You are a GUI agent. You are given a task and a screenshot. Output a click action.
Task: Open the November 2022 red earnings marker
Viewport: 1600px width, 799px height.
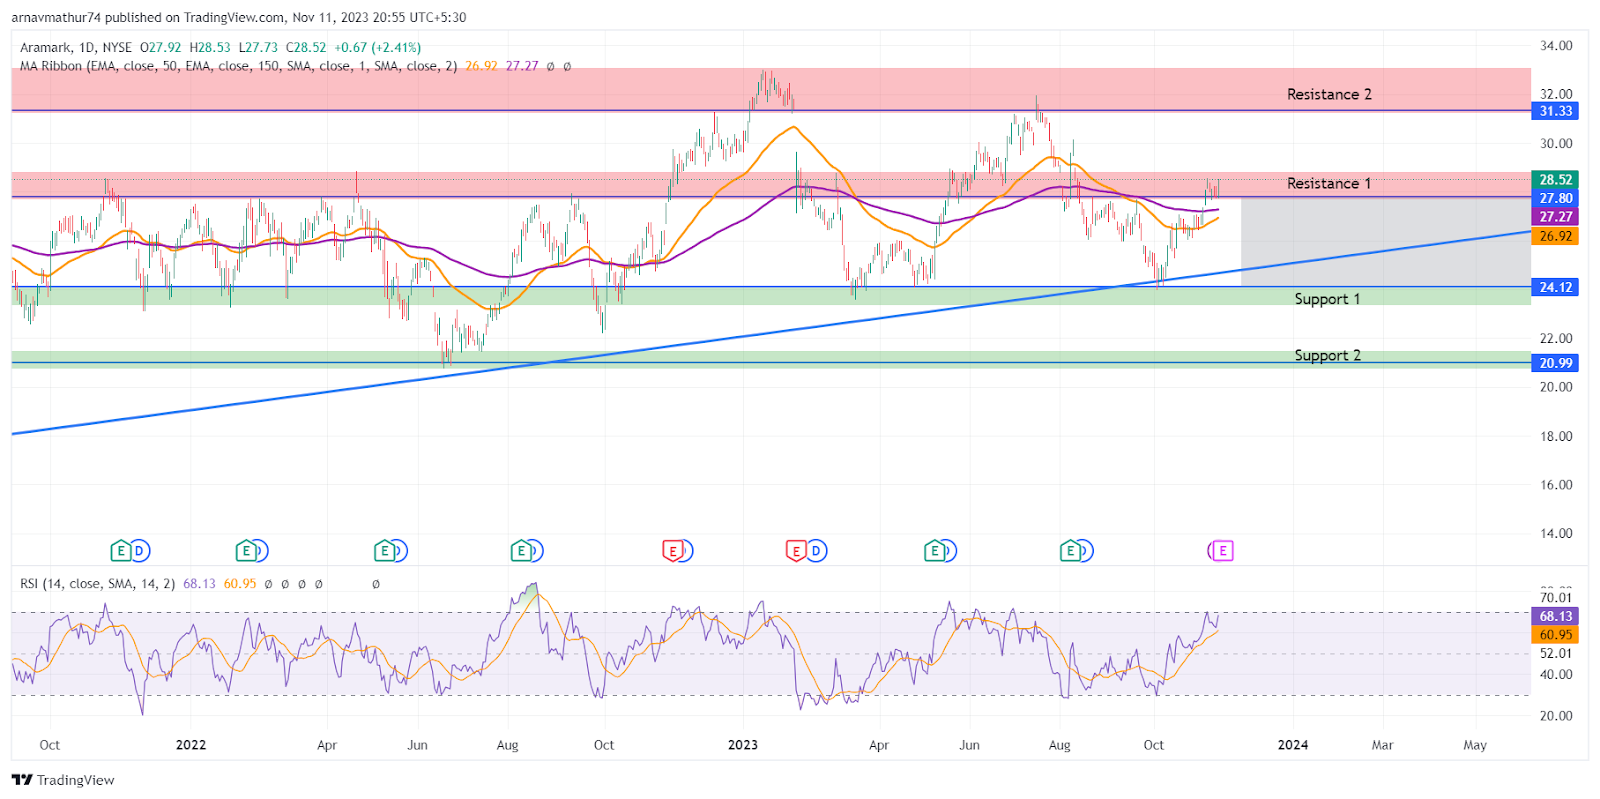[673, 550]
